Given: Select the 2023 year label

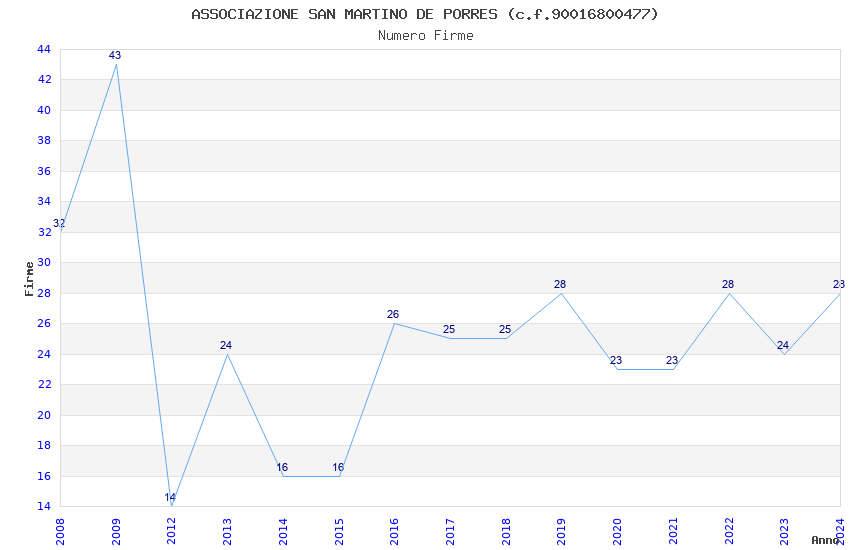Looking at the screenshot, I should (x=784, y=531).
